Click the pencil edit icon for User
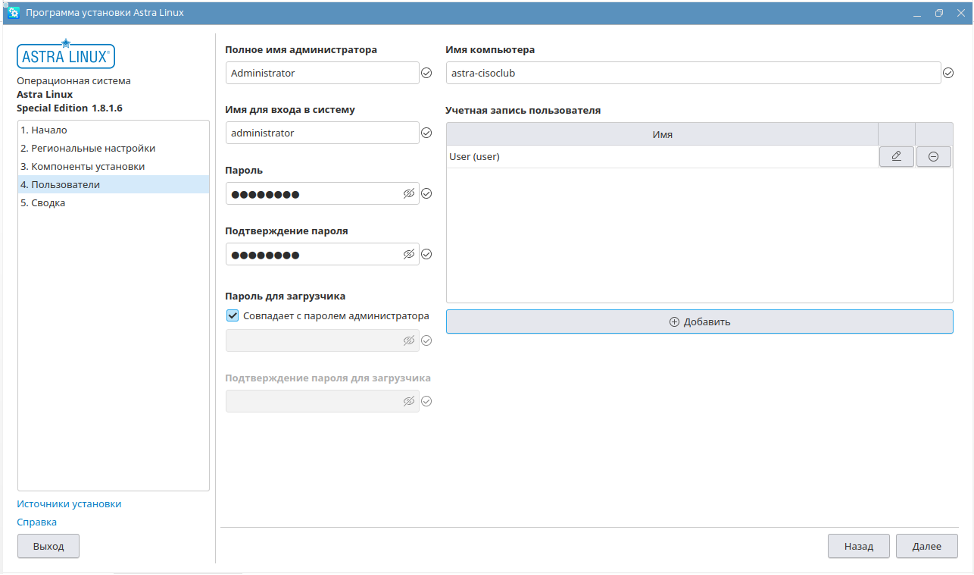Screen dimensions: 974x575 point(896,156)
